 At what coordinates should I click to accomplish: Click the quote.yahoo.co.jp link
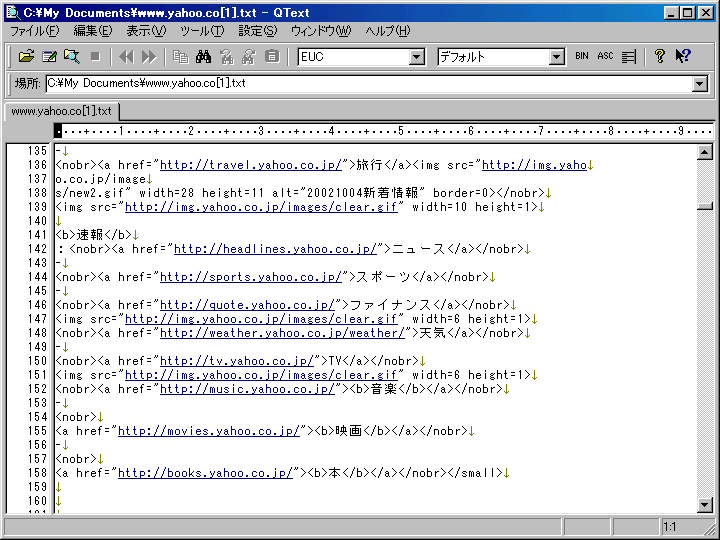coord(247,305)
